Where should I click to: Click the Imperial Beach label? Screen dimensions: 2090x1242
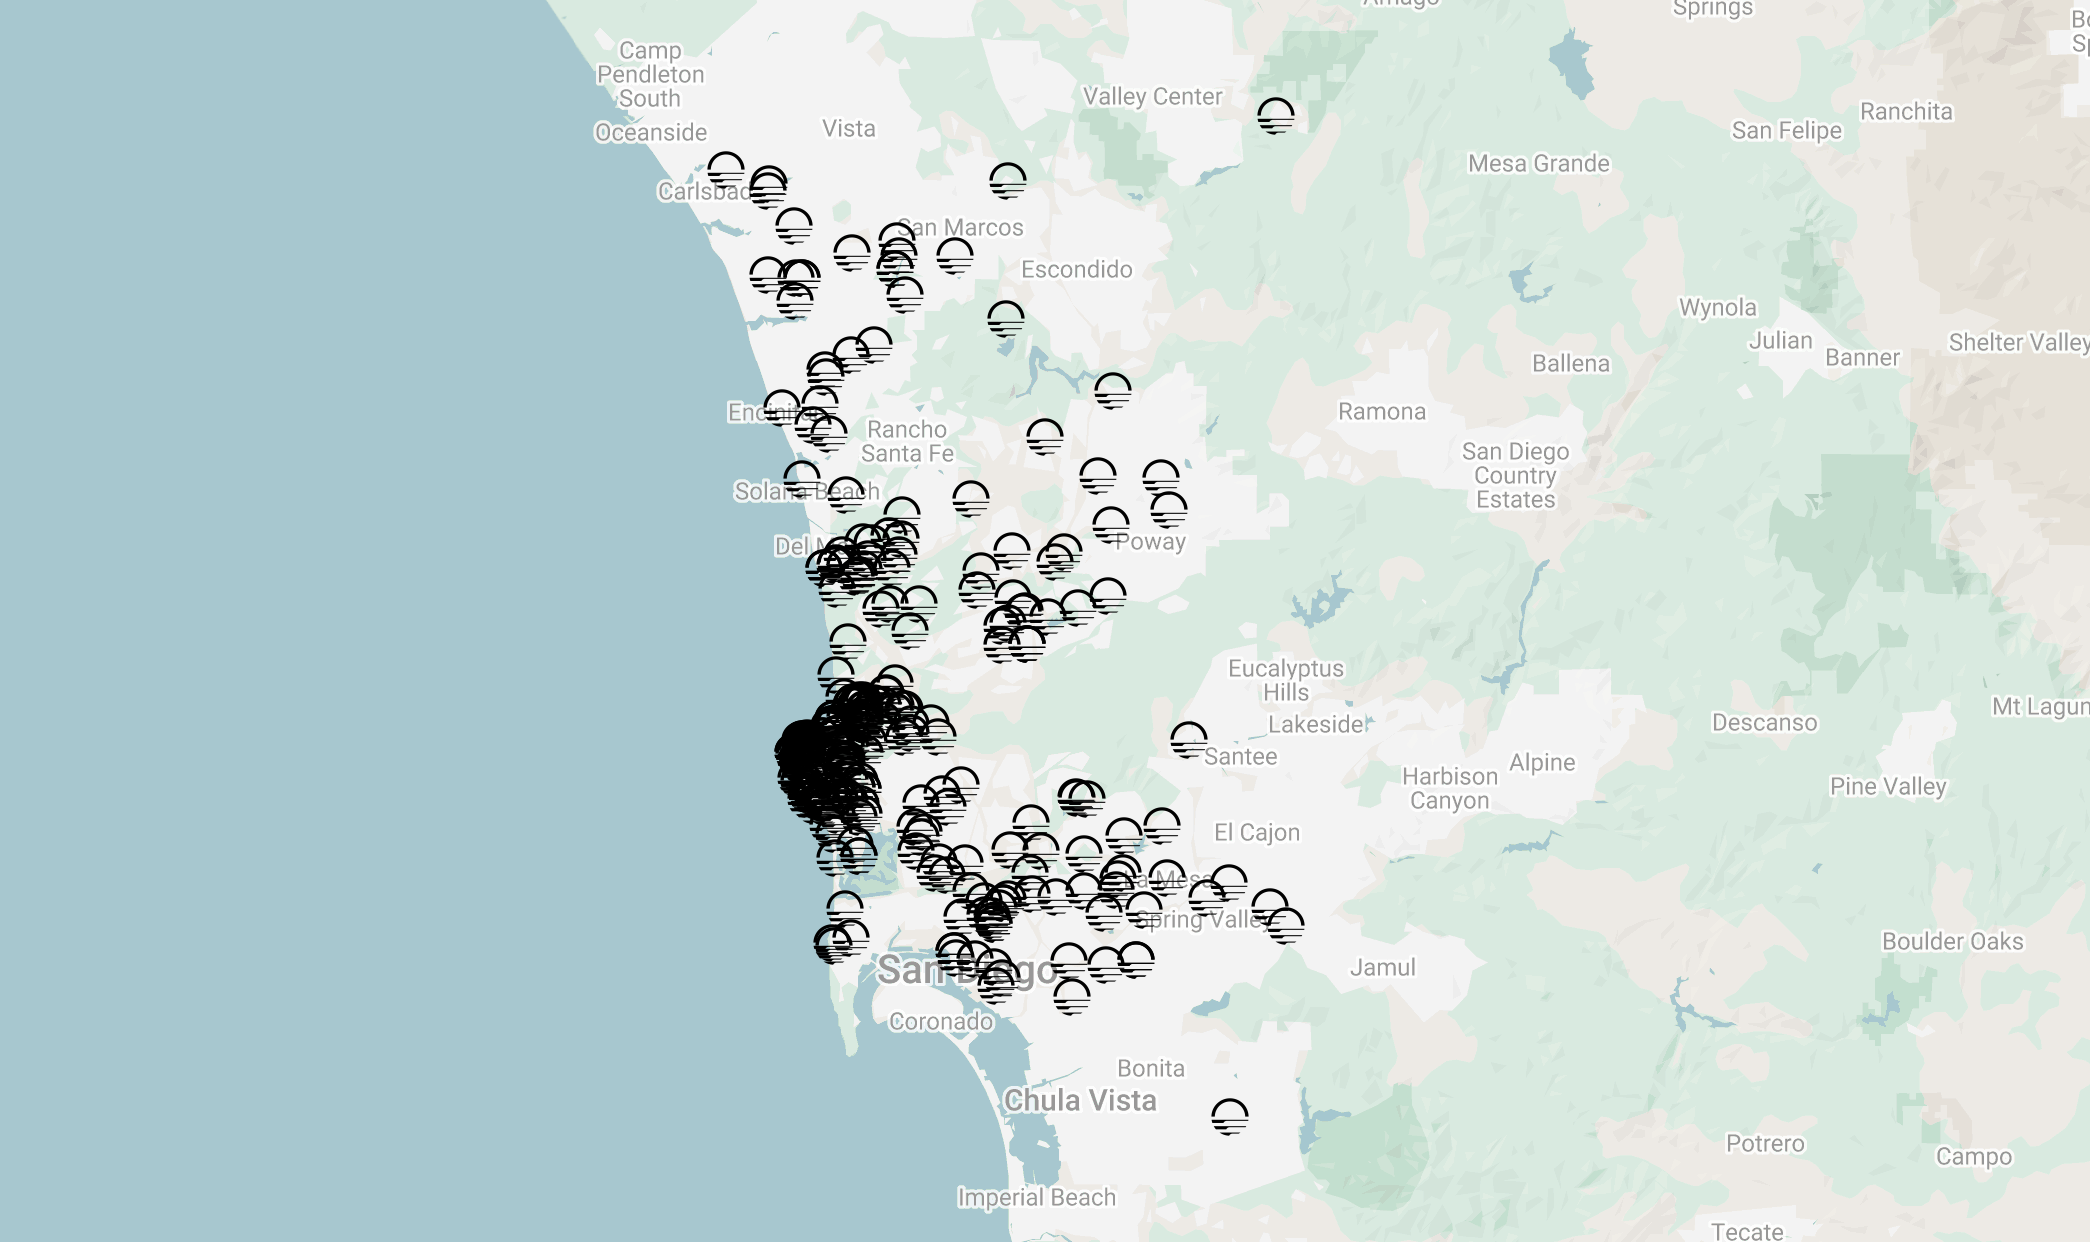pos(1038,1195)
